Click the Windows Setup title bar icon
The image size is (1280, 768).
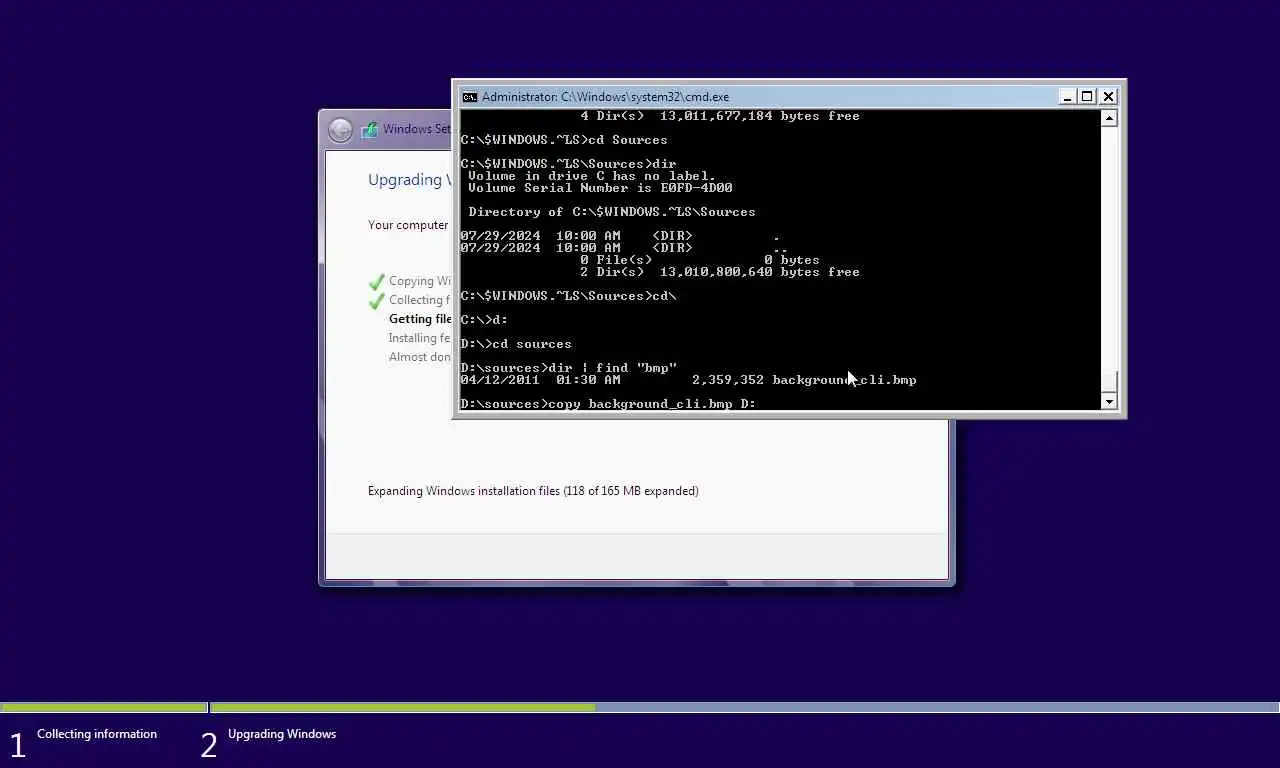(369, 129)
